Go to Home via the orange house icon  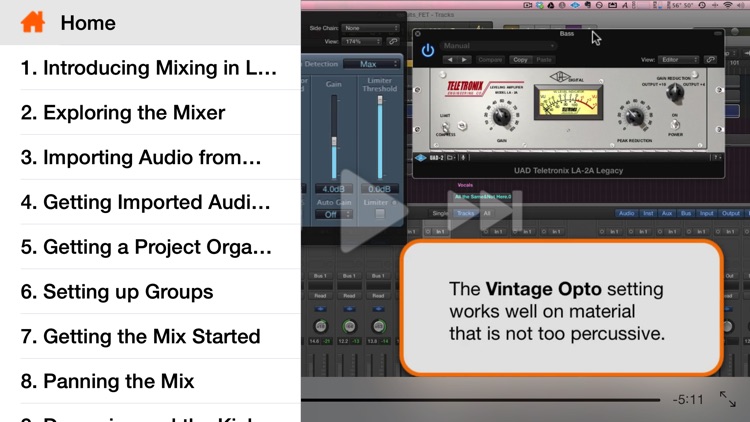(33, 22)
